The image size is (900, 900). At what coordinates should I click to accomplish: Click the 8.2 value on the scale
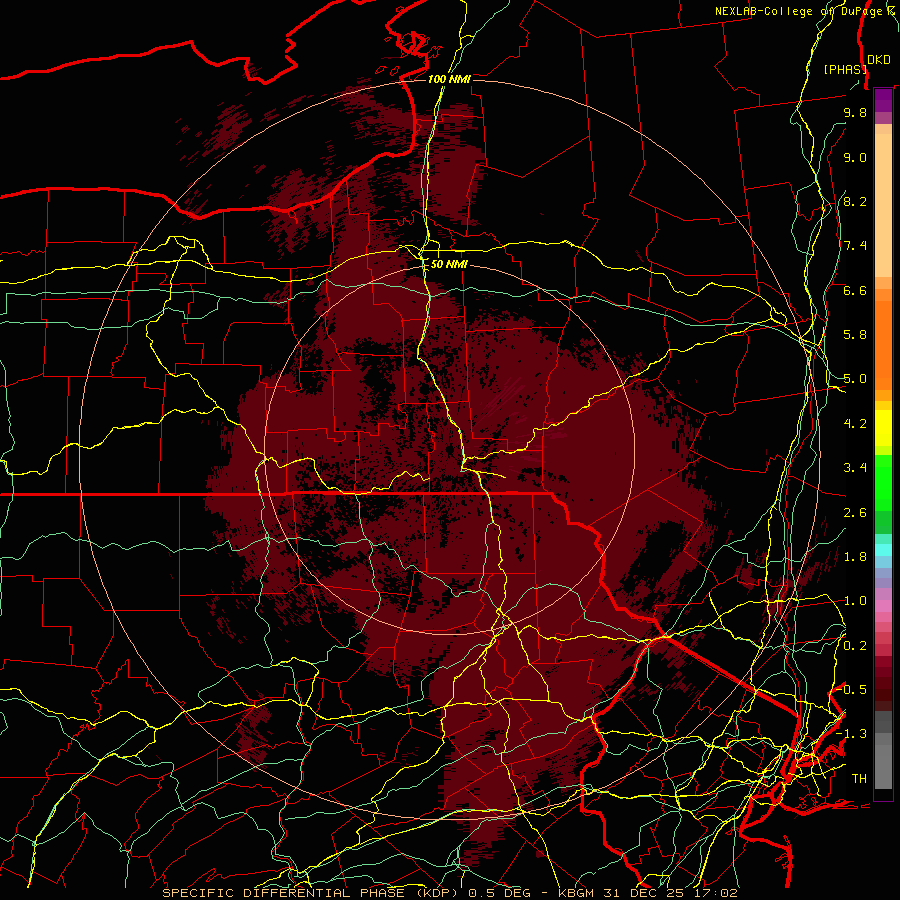pyautogui.click(x=855, y=201)
